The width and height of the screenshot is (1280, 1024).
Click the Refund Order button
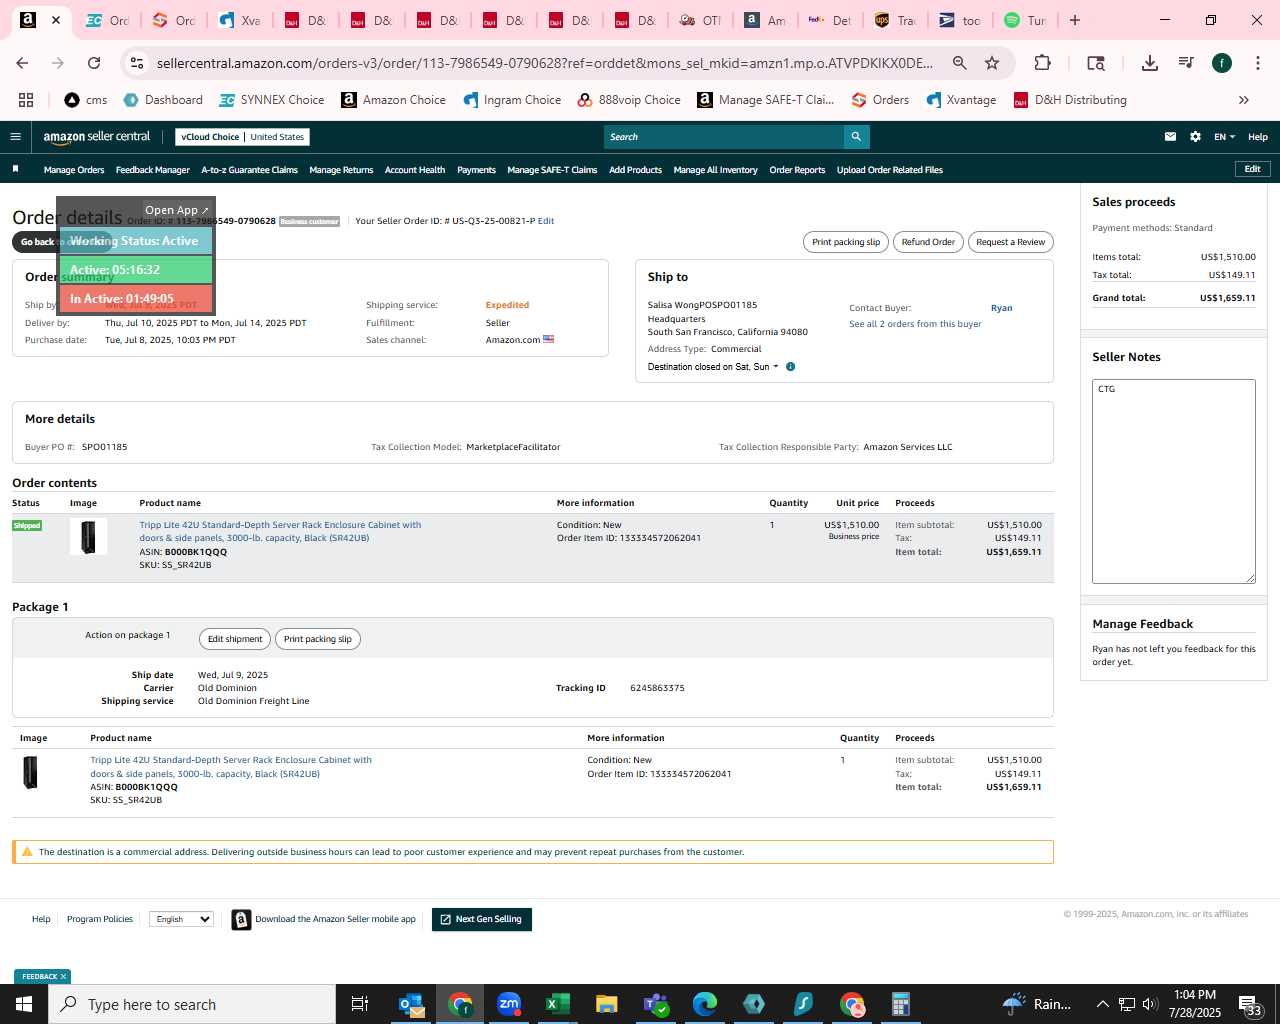[x=928, y=242]
